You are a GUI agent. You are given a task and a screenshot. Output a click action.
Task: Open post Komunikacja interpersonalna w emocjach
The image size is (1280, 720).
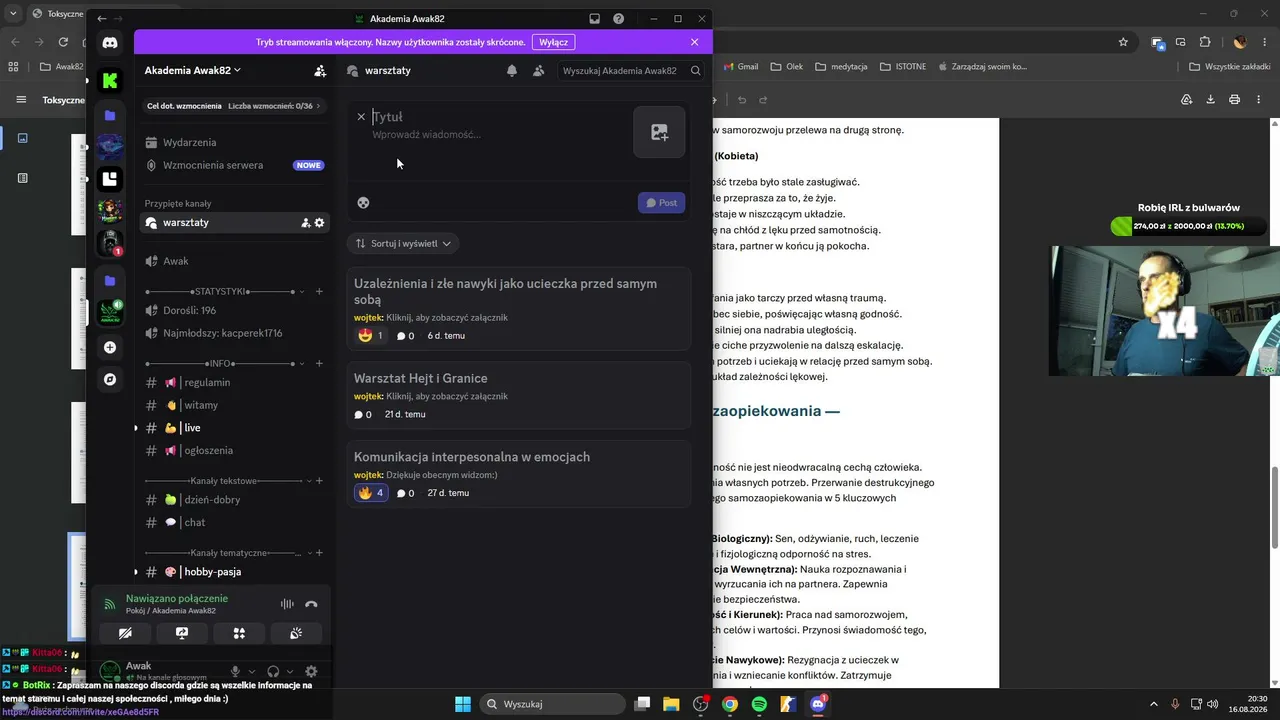519,473
